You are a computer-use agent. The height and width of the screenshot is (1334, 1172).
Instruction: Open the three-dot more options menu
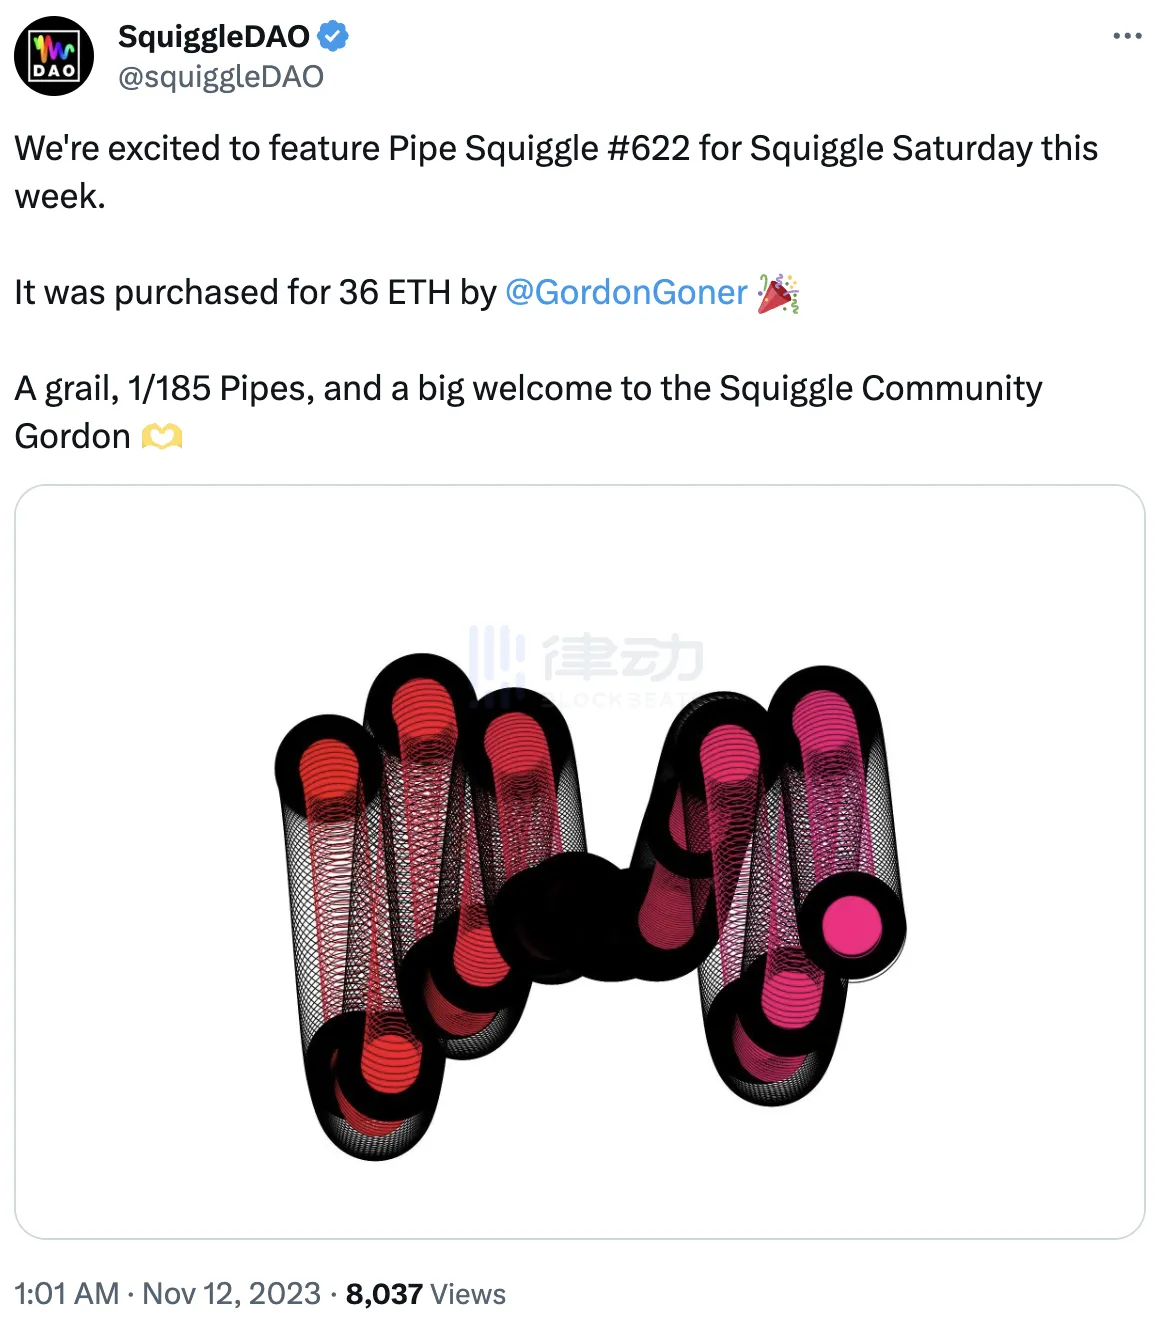[1127, 36]
